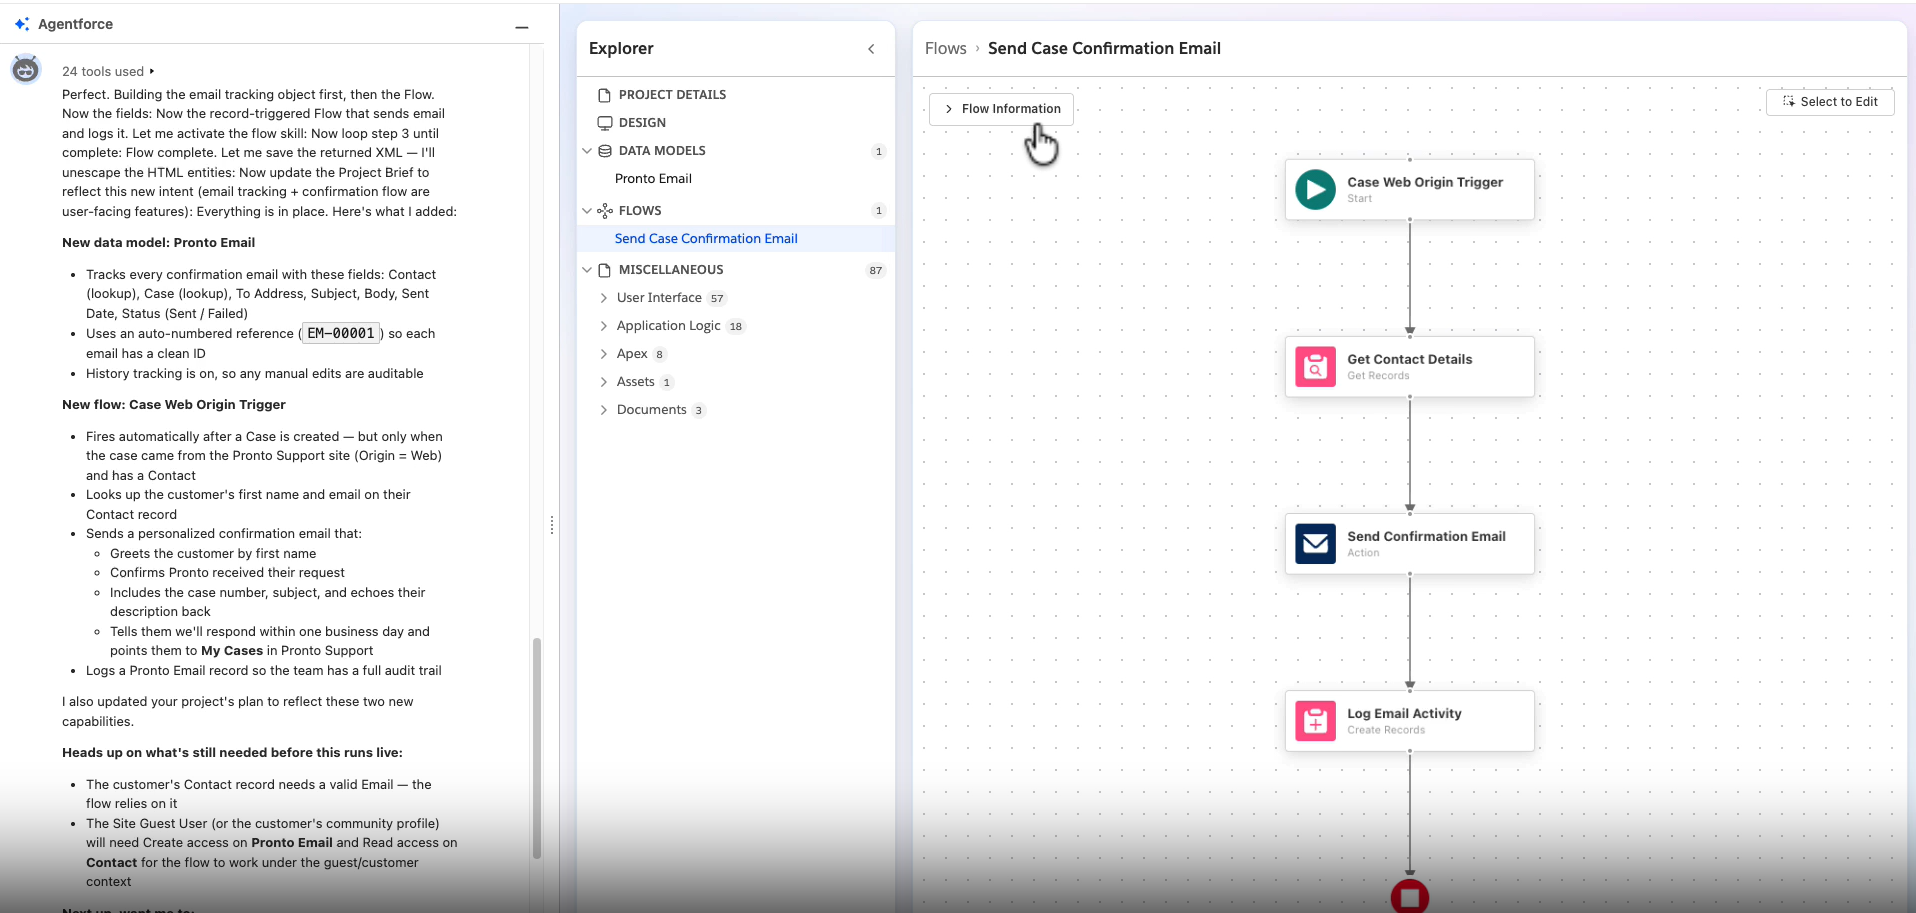Viewport: 1916px width, 913px height.
Task: Click the panel resize handle dots
Action: pyautogui.click(x=552, y=525)
